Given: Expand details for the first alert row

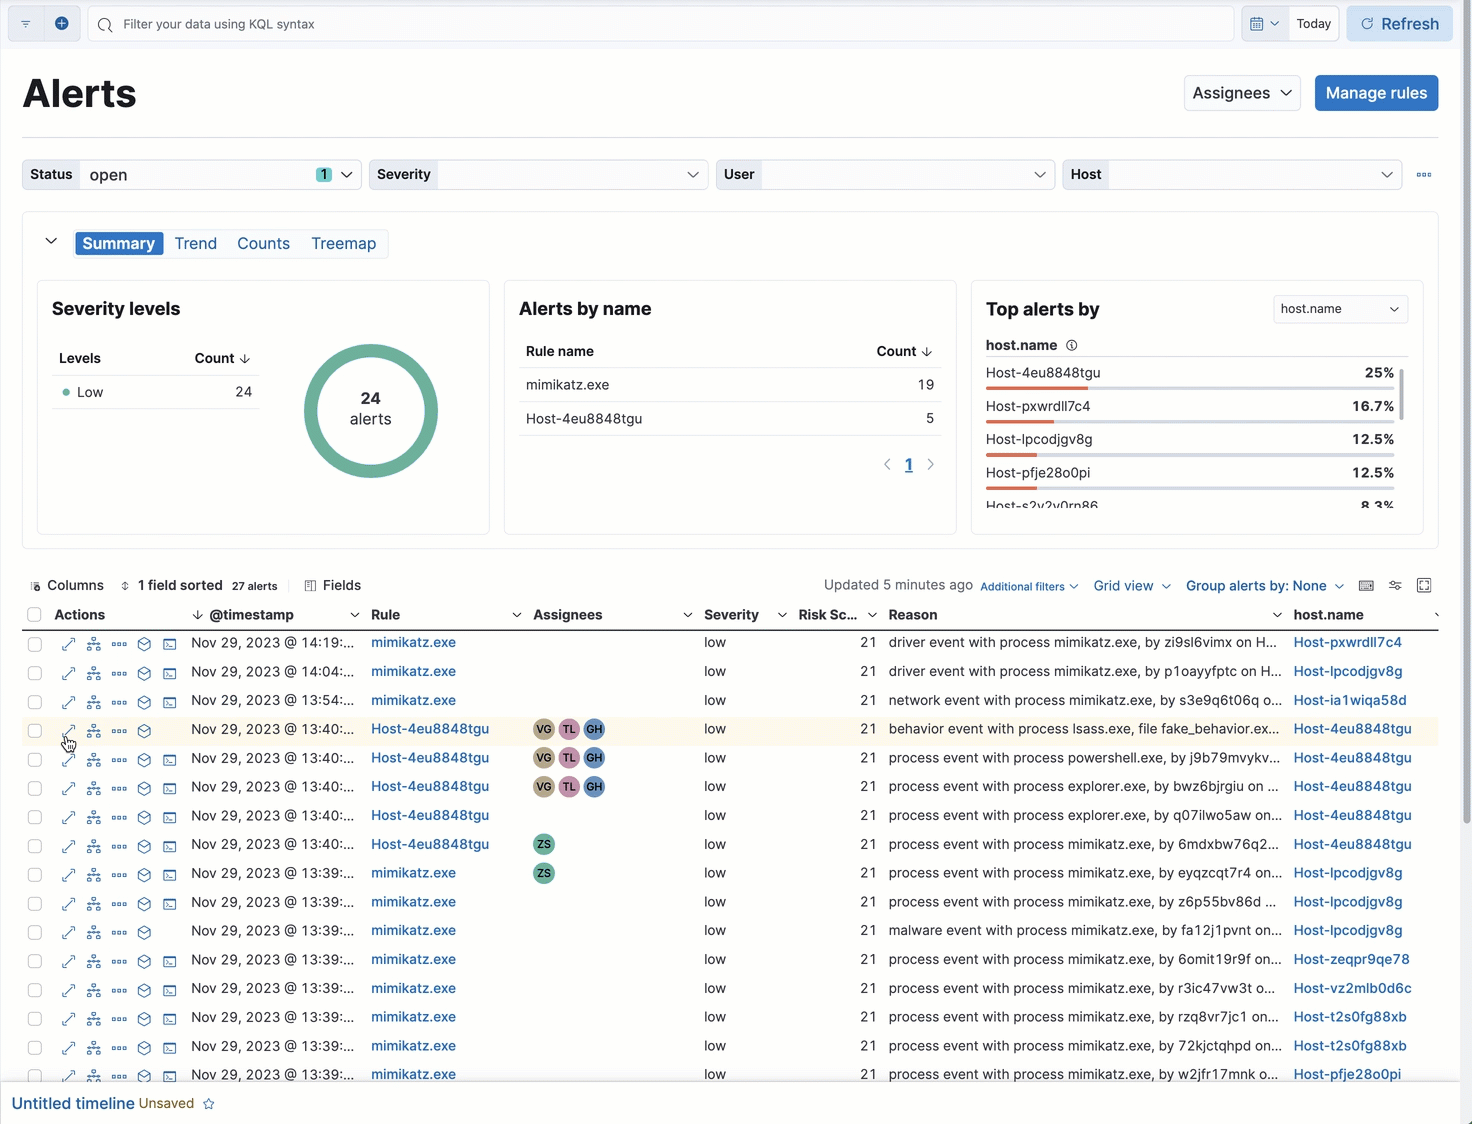Looking at the screenshot, I should [68, 644].
